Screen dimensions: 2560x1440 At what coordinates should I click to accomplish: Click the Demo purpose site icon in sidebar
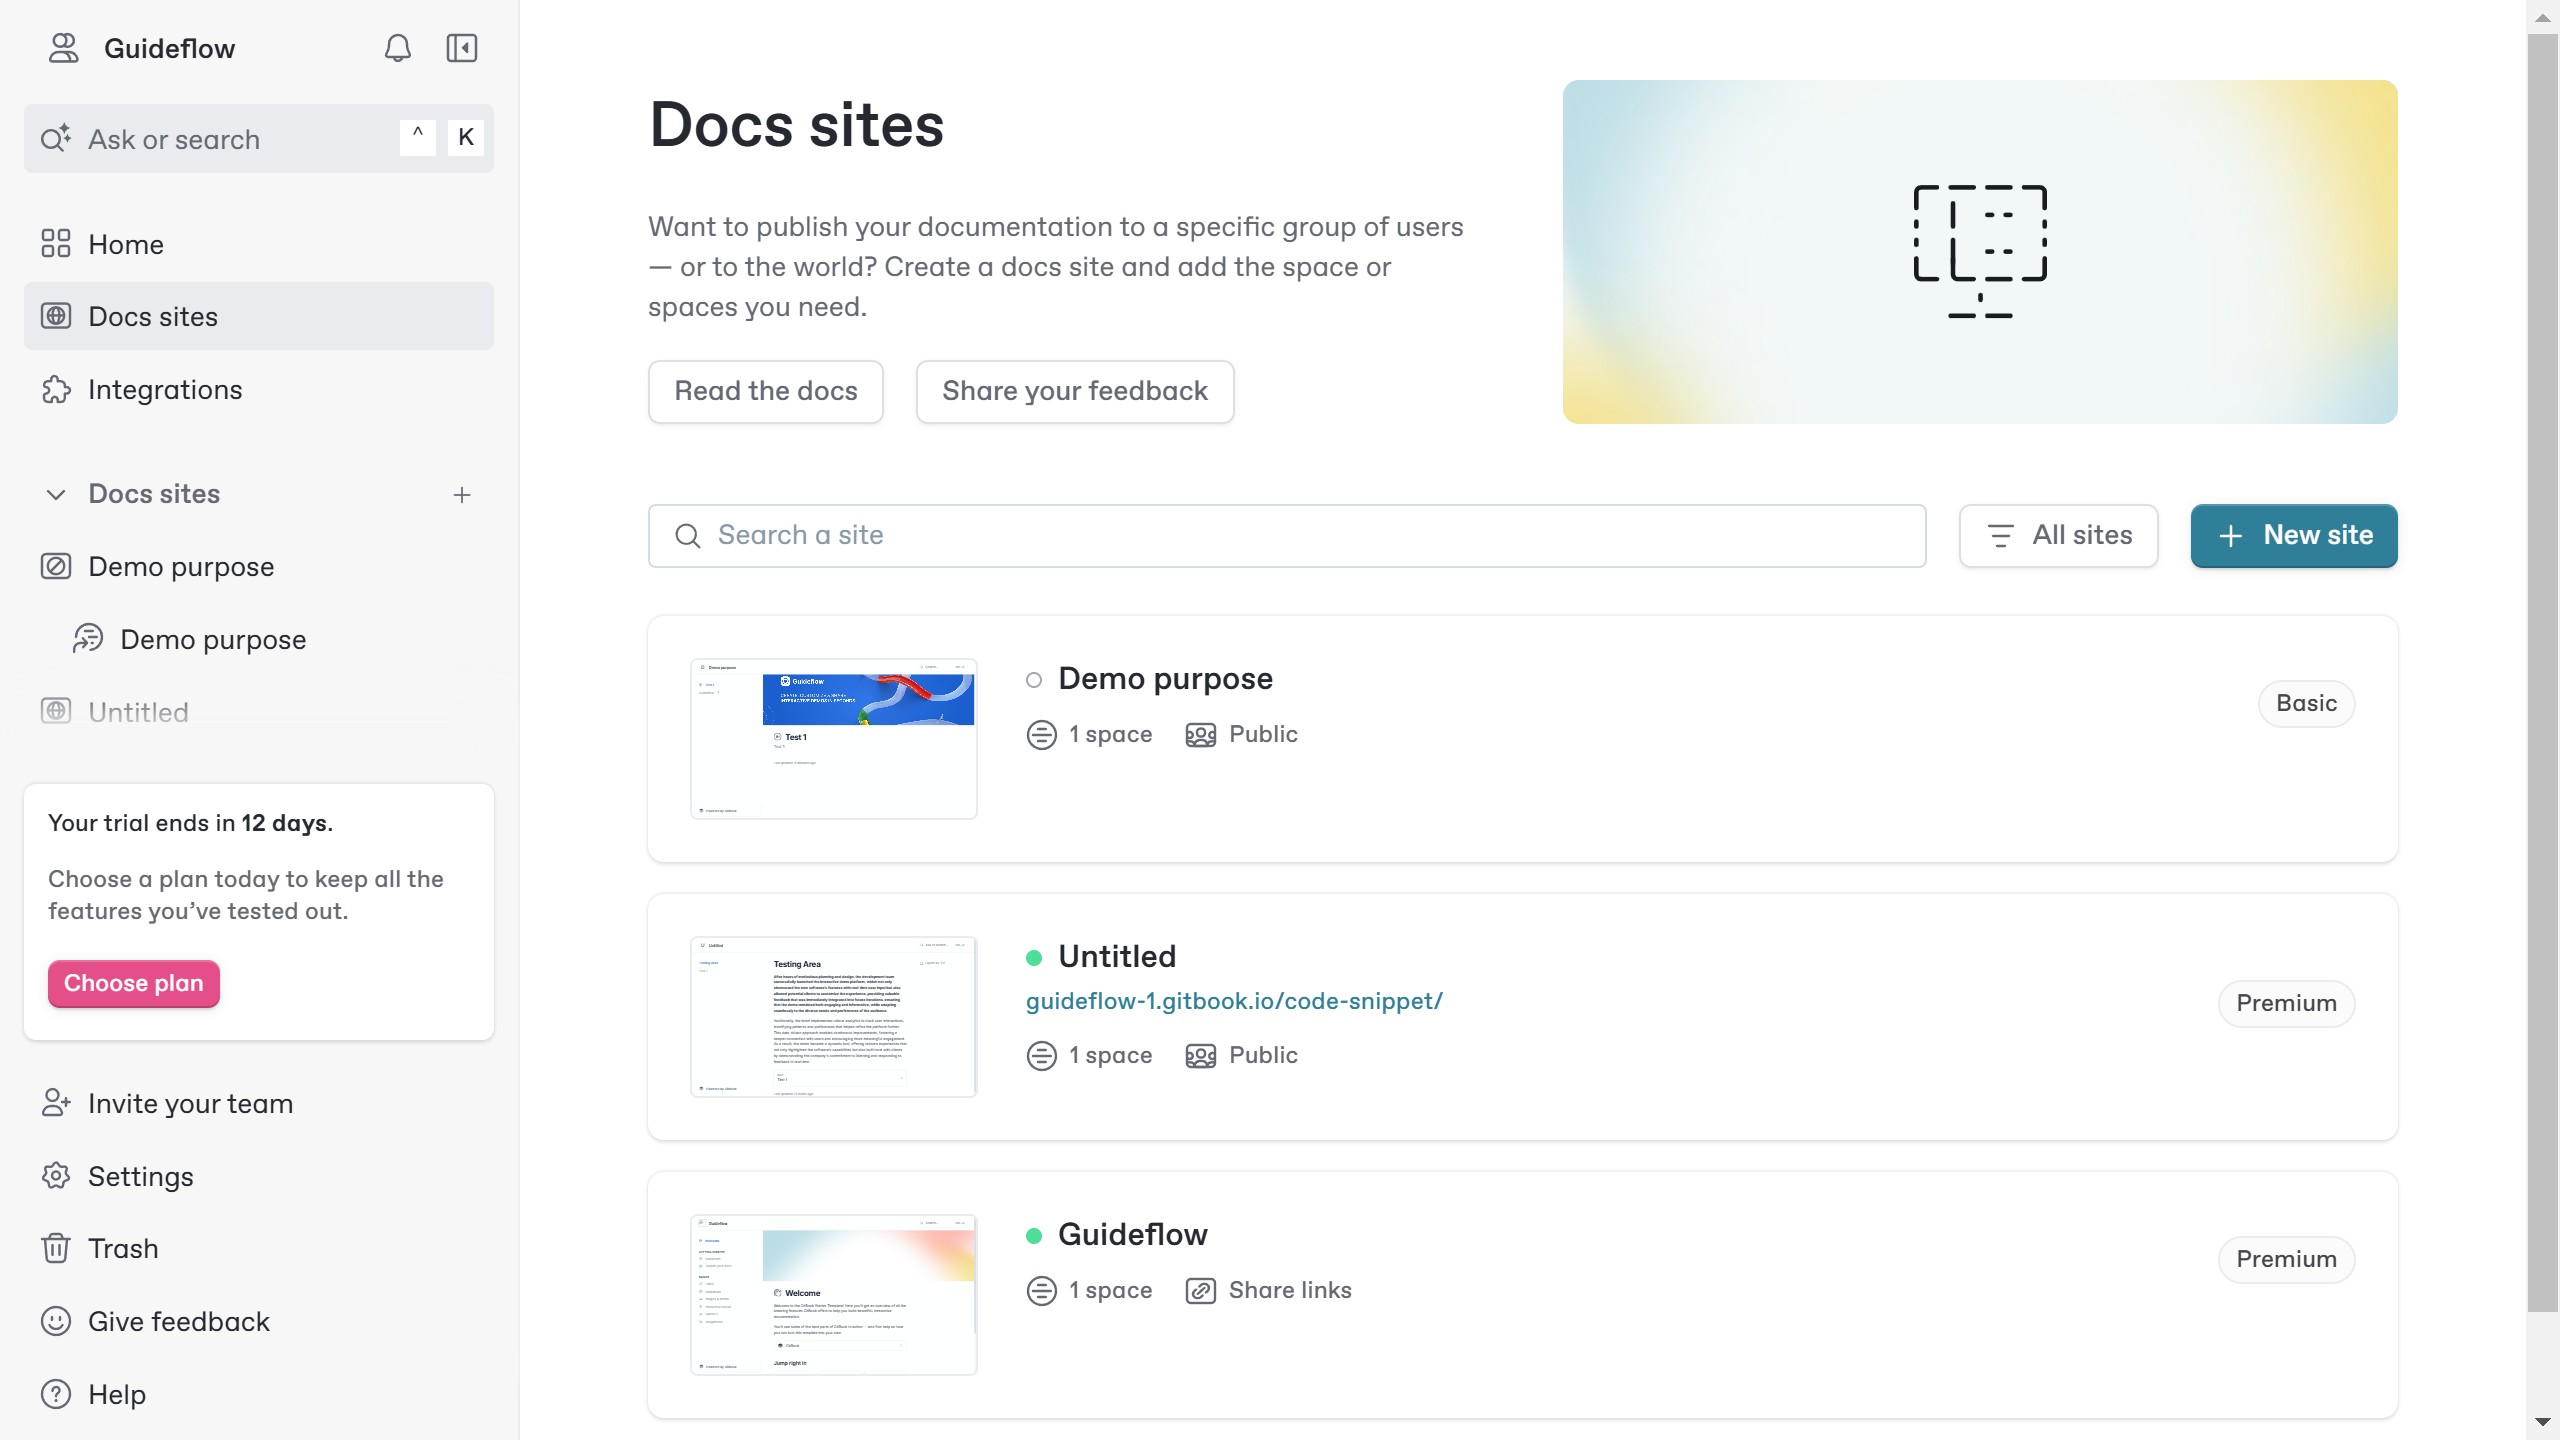(56, 566)
